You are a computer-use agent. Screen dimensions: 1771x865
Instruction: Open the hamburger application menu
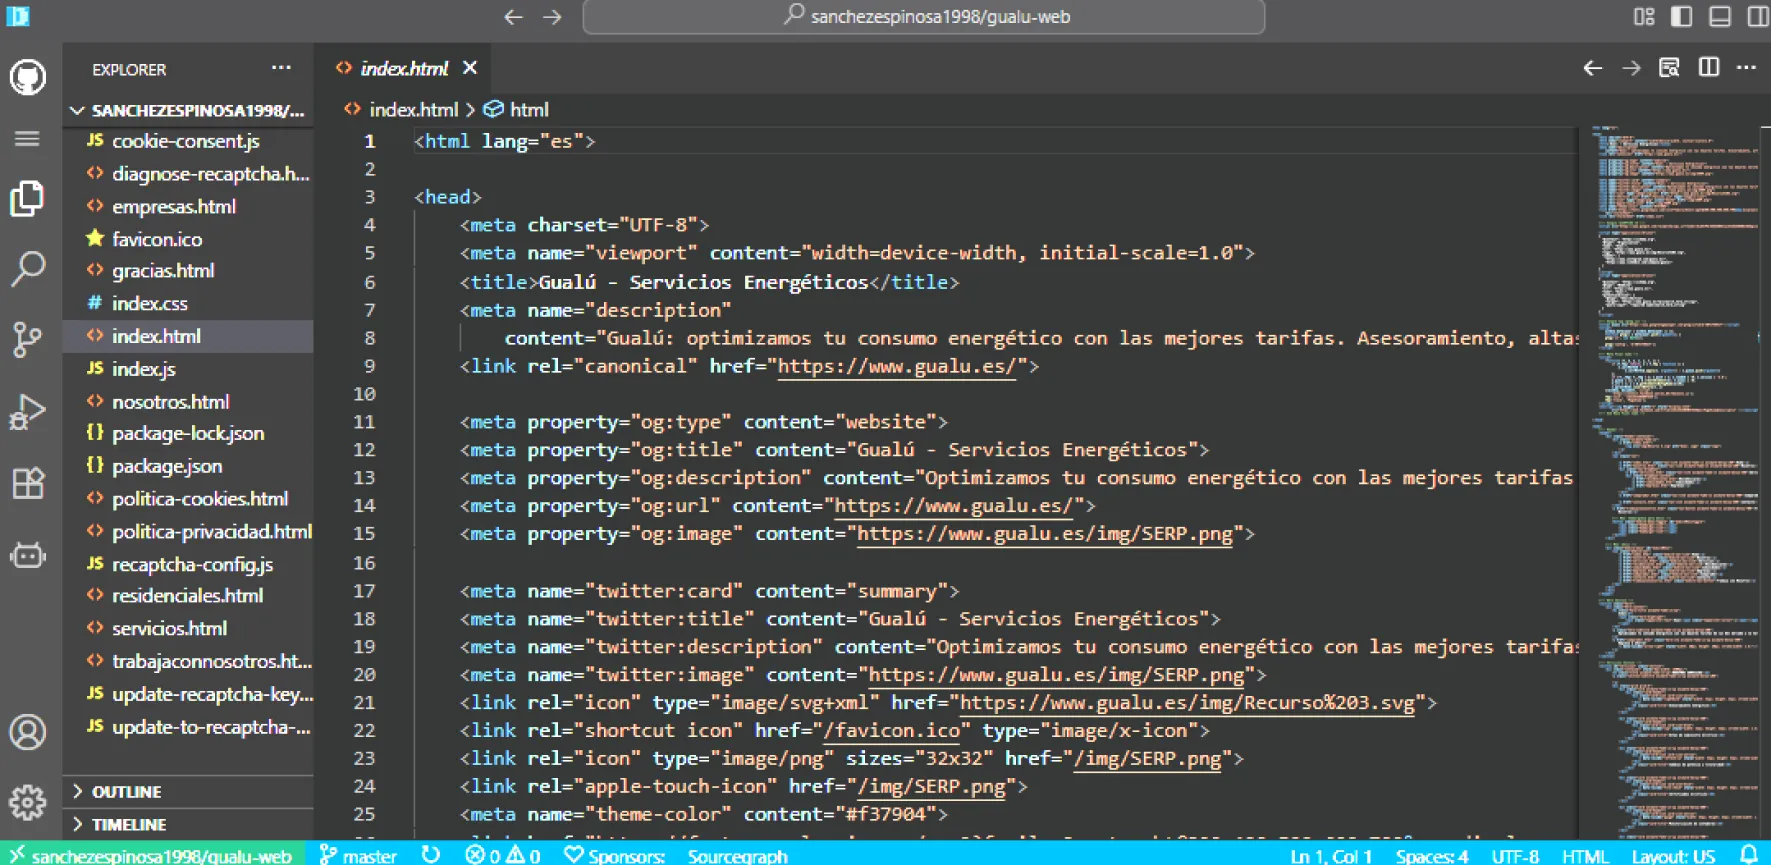[x=27, y=138]
